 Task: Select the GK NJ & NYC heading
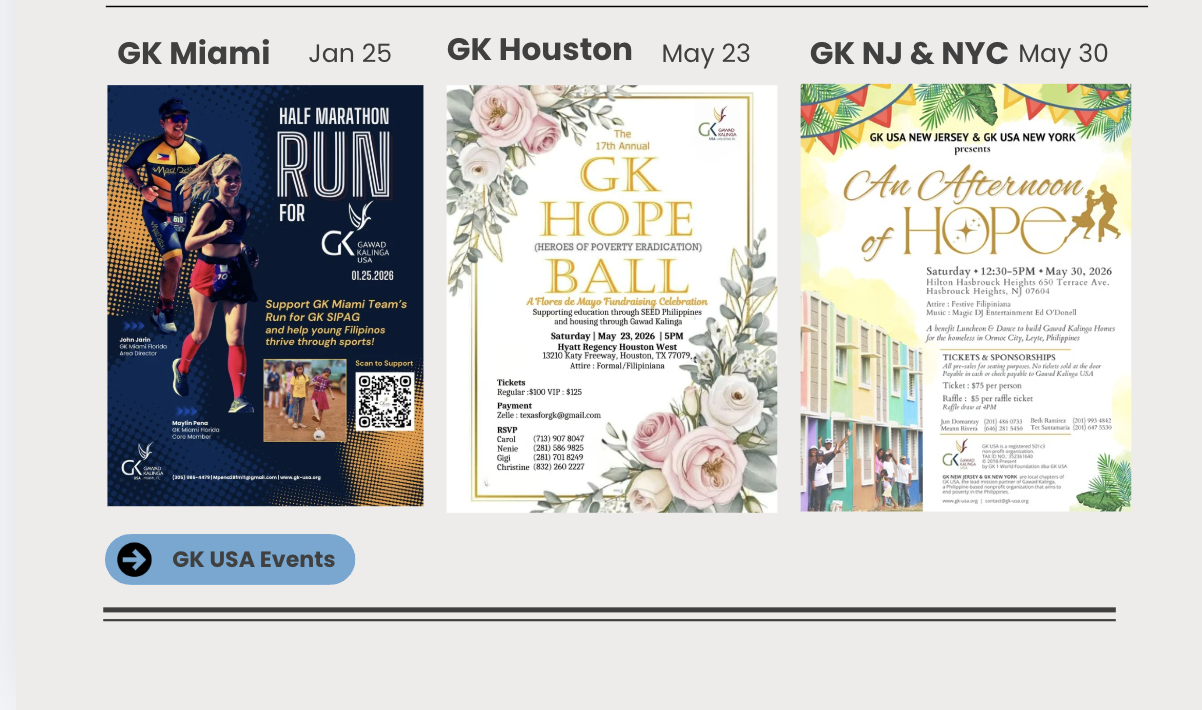pyautogui.click(x=908, y=53)
